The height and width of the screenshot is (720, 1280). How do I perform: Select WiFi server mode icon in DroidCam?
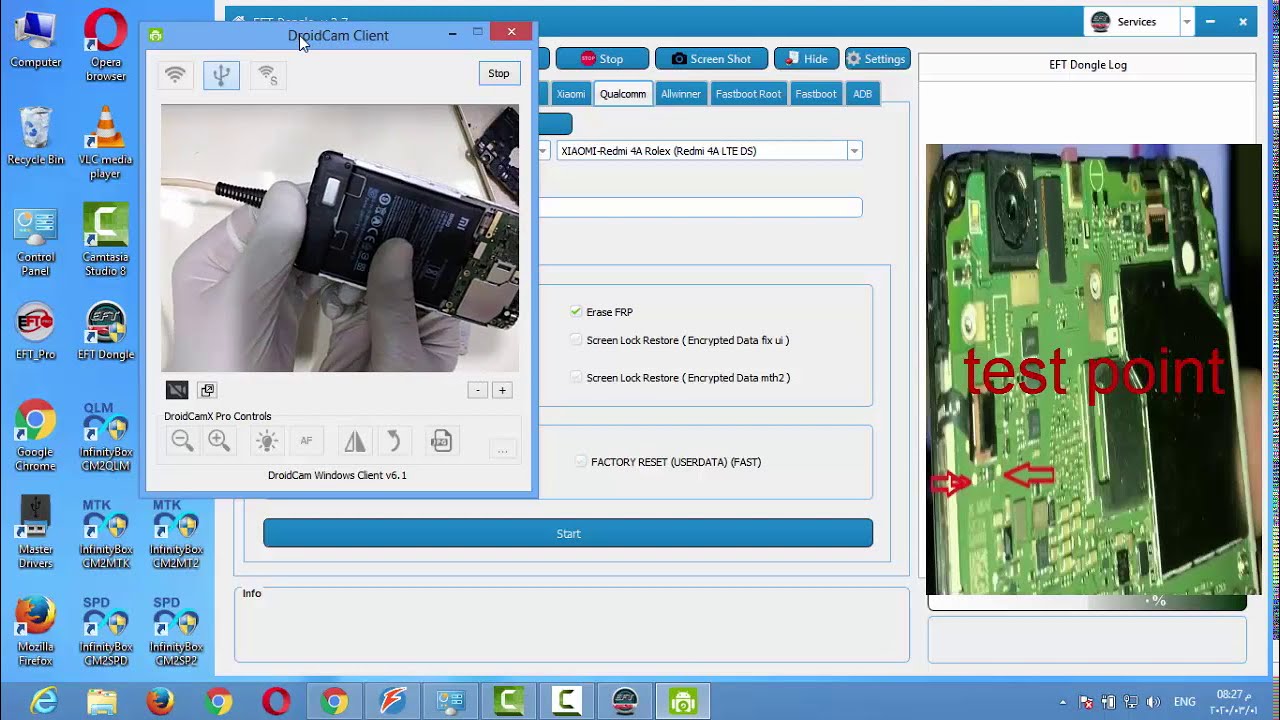coord(267,75)
